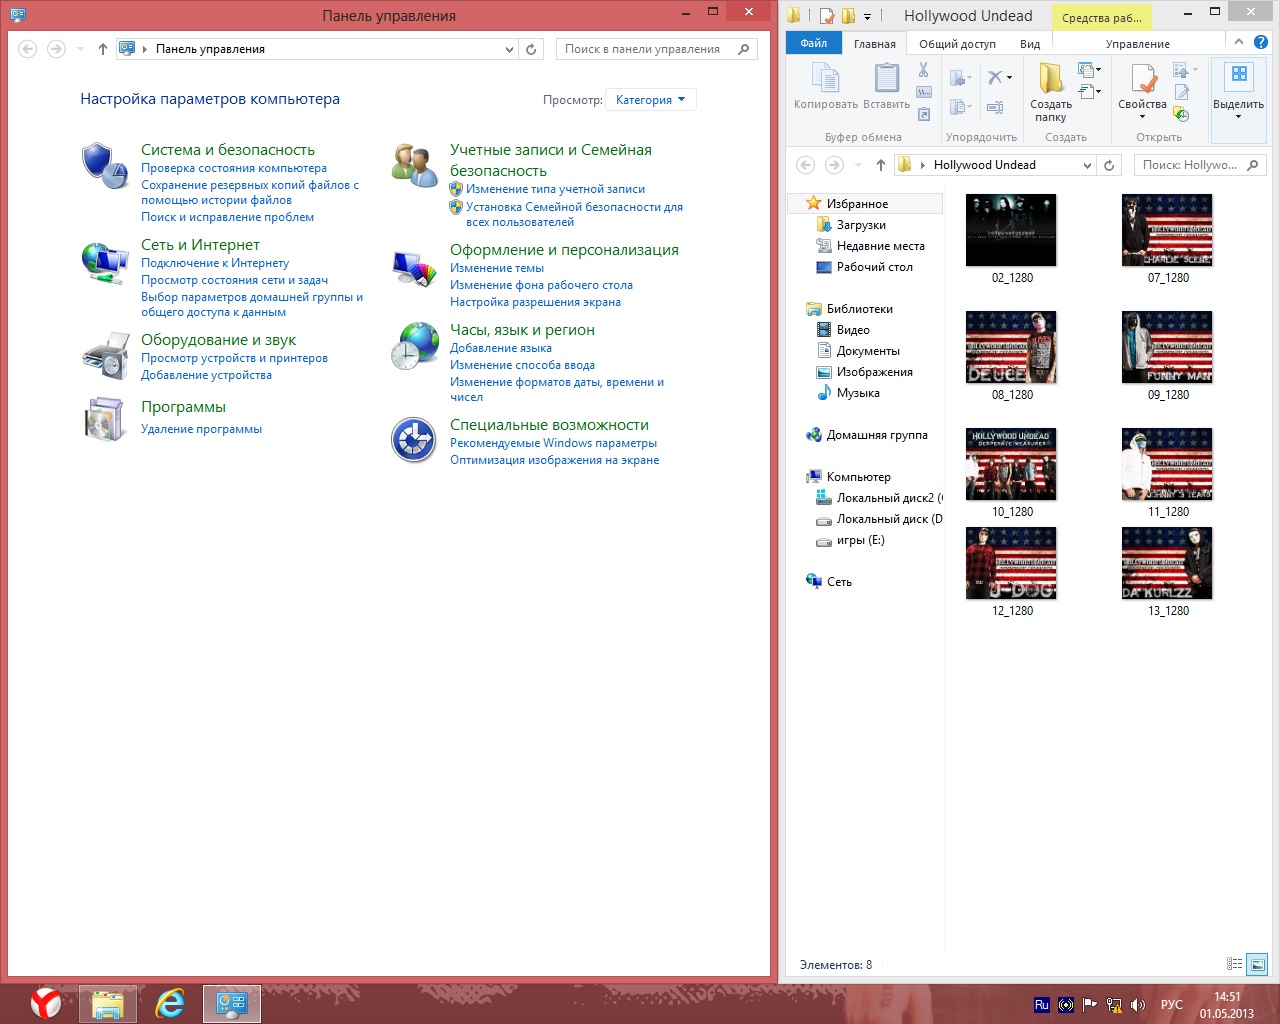Refresh the Hollywood Undead folder view

(1109, 165)
